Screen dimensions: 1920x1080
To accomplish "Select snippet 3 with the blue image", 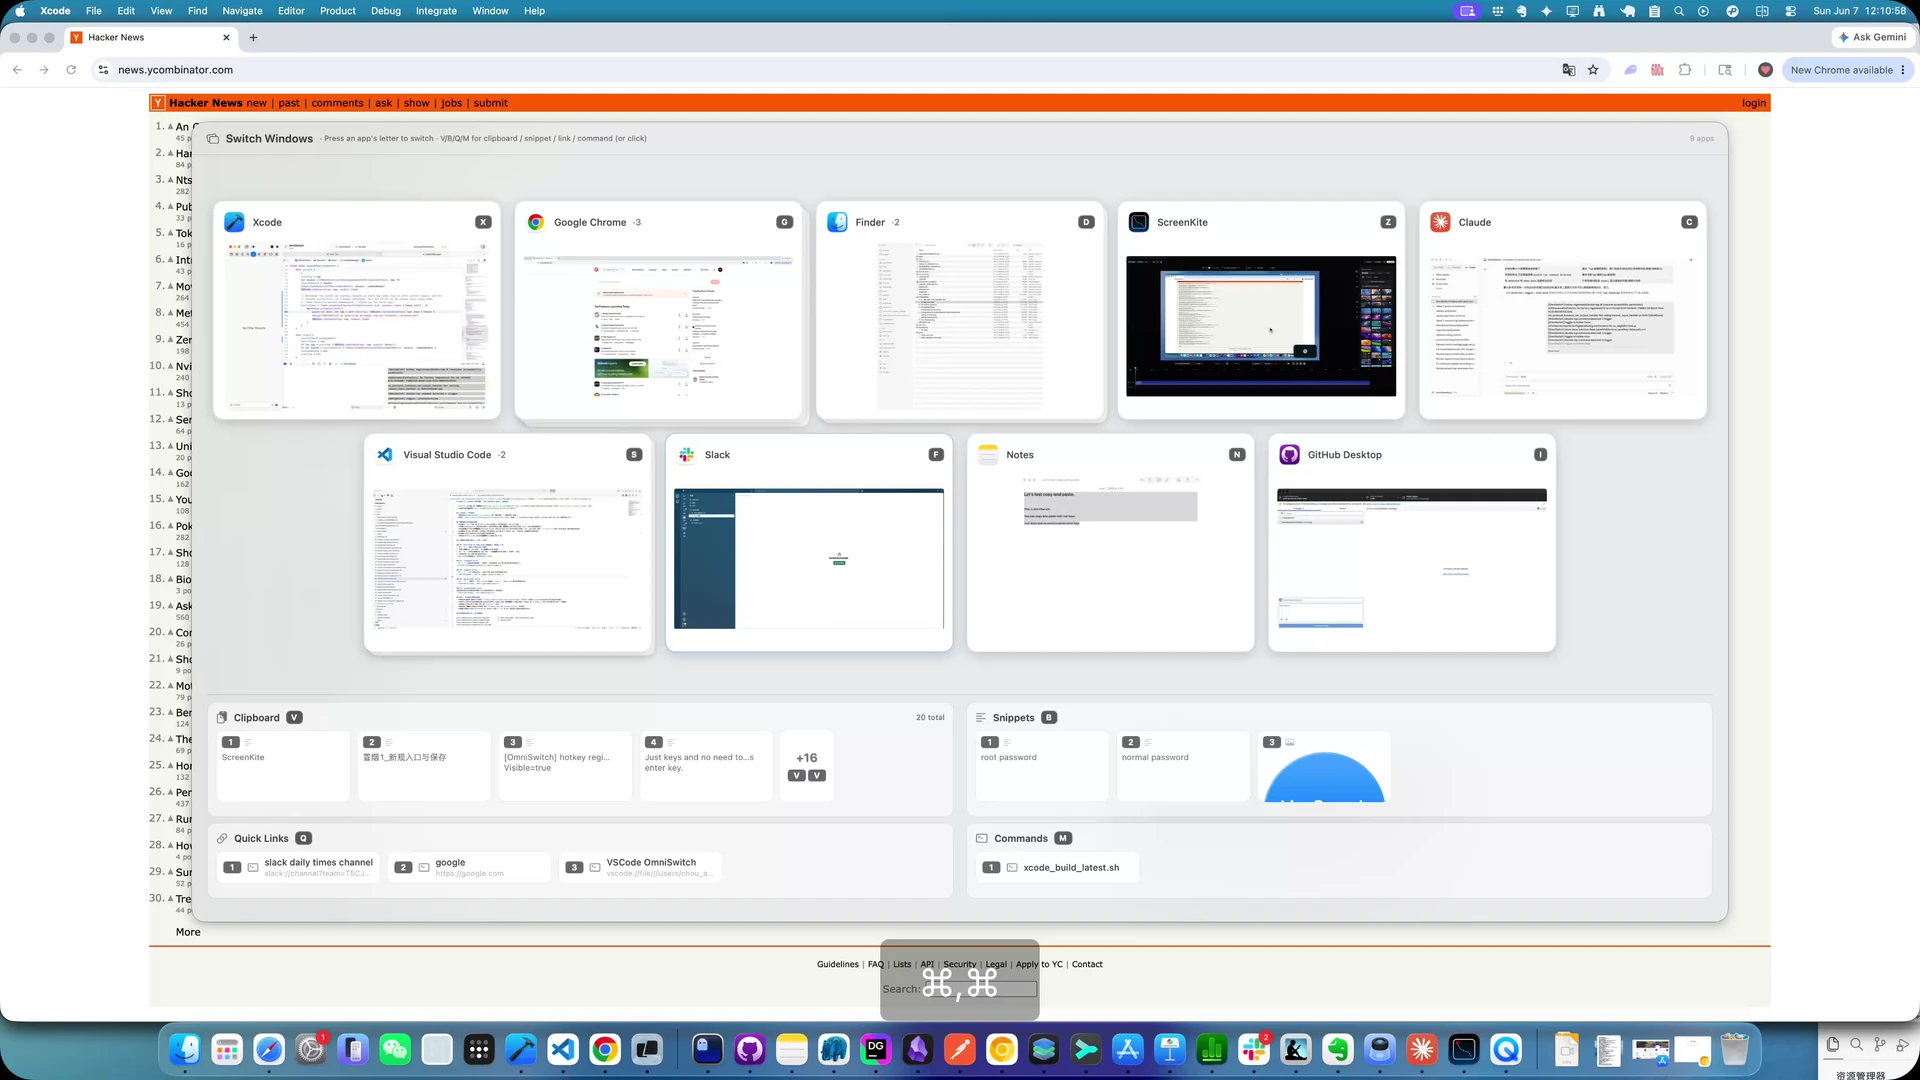I will pyautogui.click(x=1324, y=766).
